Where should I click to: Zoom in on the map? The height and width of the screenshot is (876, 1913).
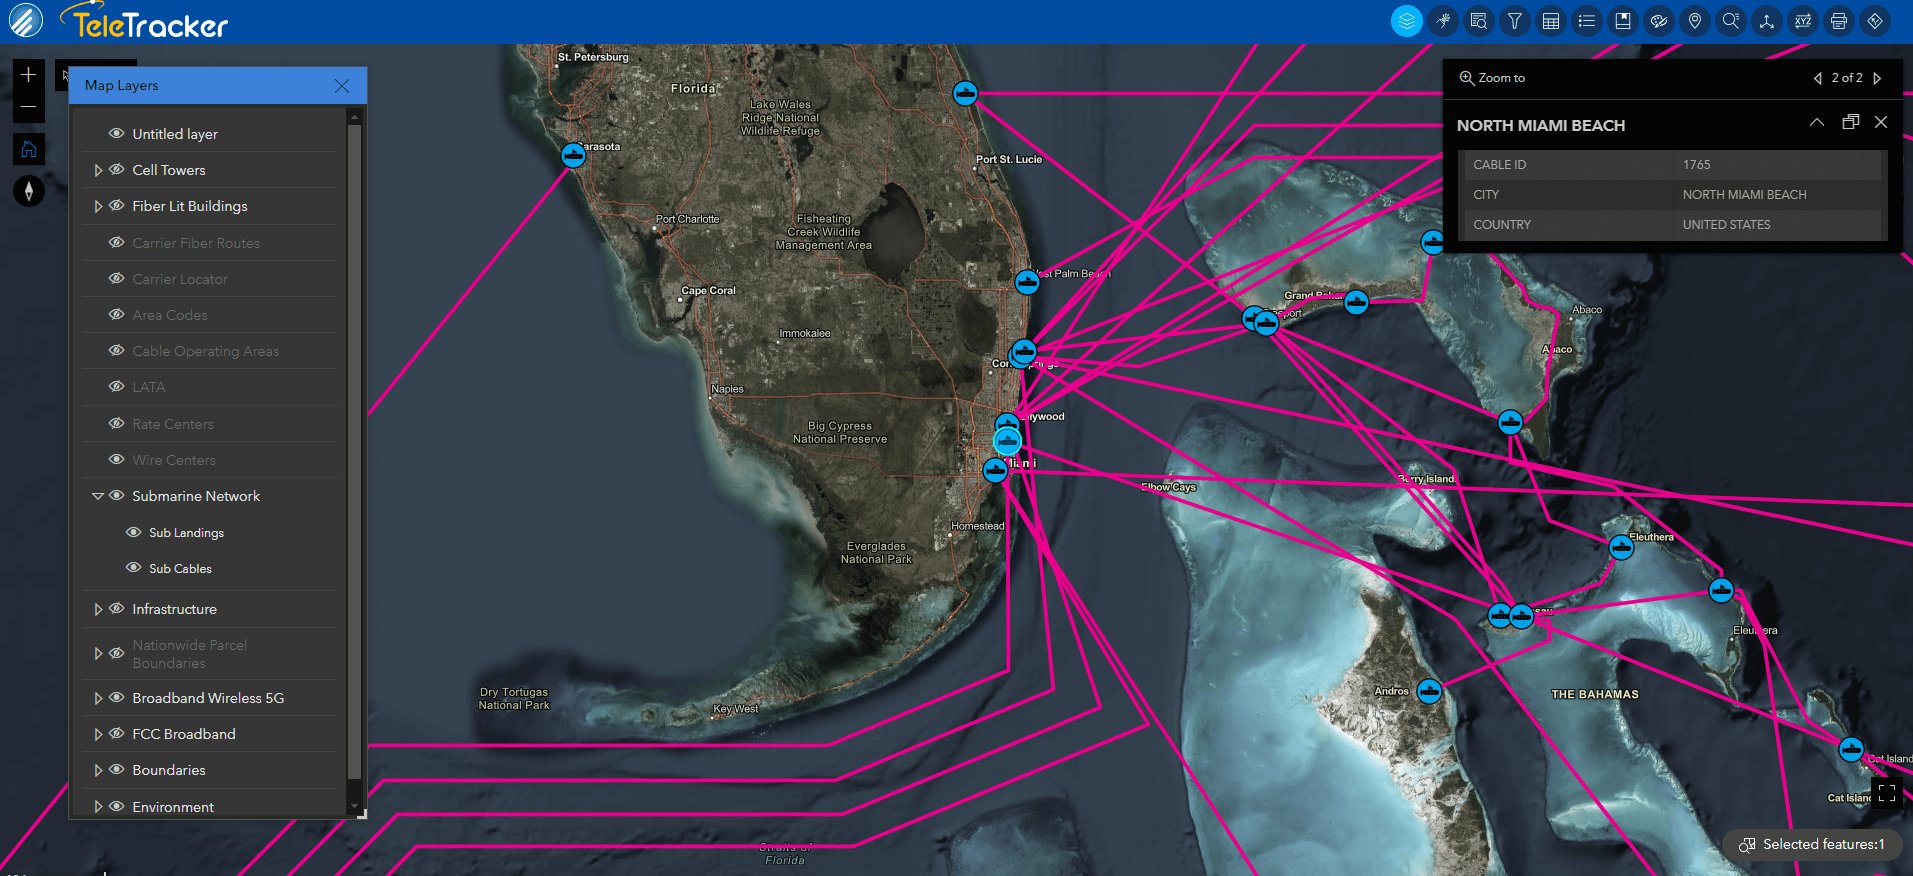click(x=28, y=75)
